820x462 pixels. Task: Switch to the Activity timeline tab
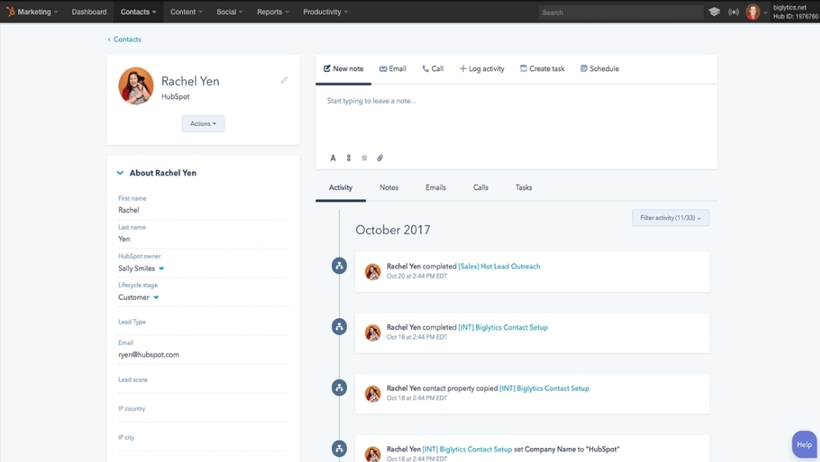pyautogui.click(x=340, y=187)
